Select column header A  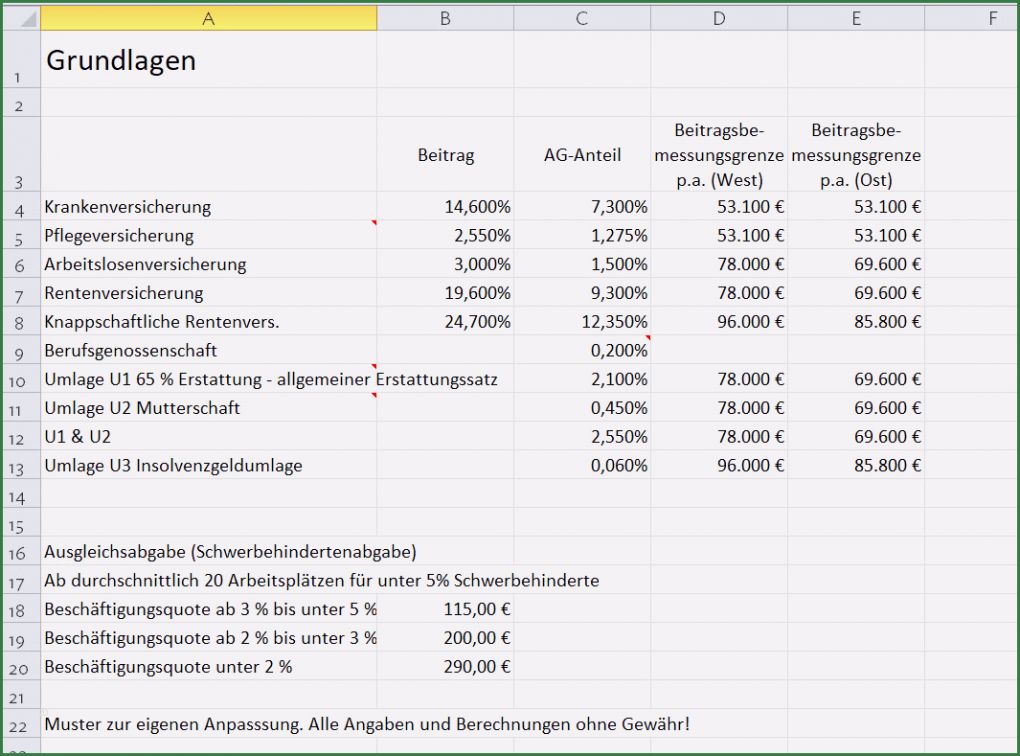point(207,17)
